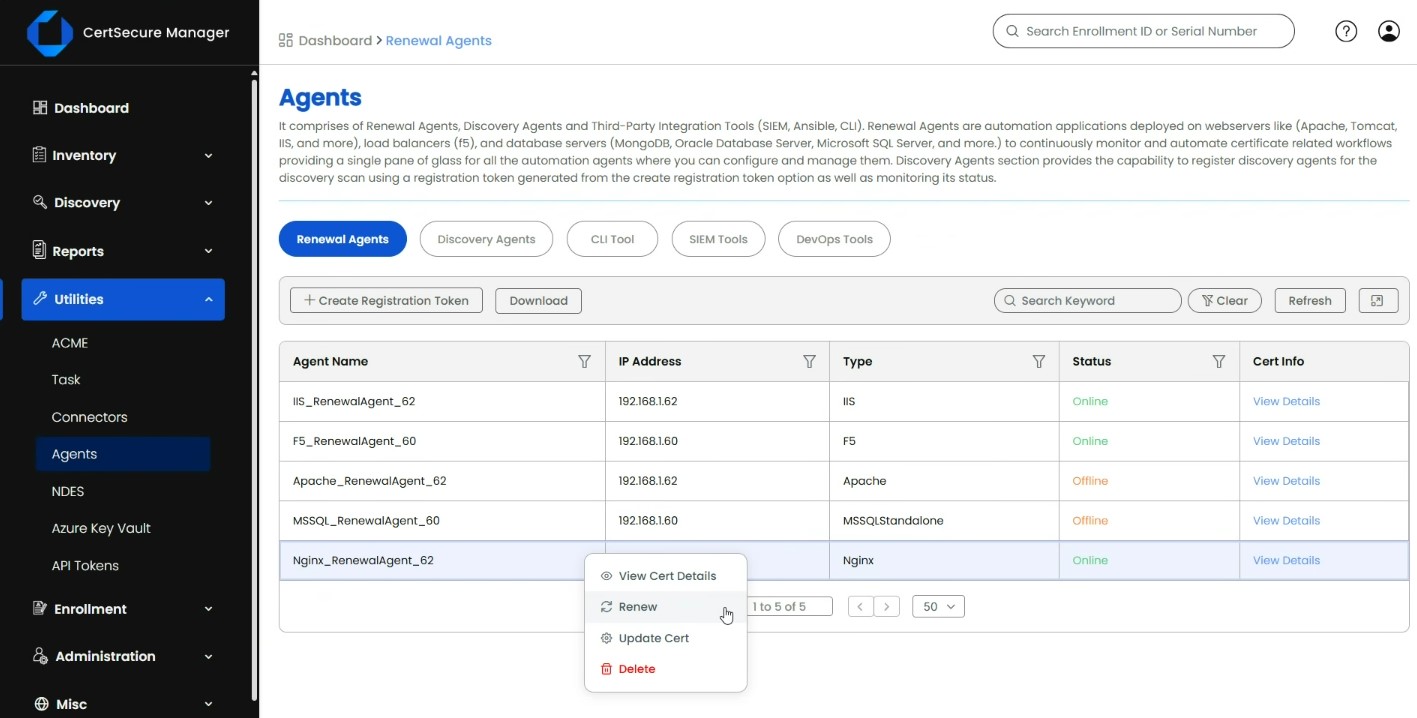Switch to the DevOps Tools tab
The height and width of the screenshot is (718, 1417).
tap(834, 239)
